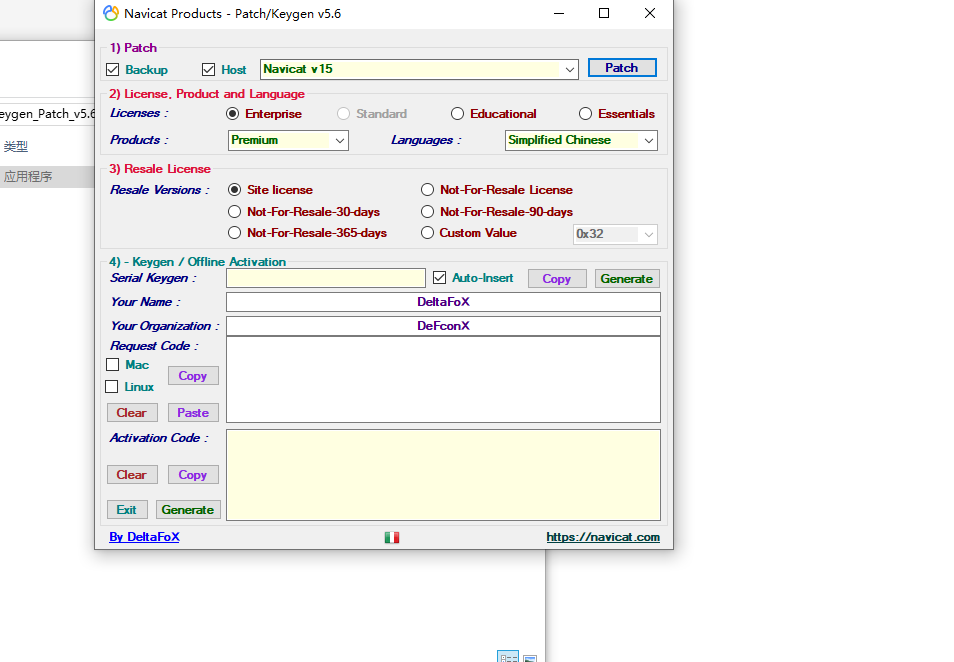Viewport: 954px width, 662px height.
Task: Click the Navicat Products logo icon
Action: click(109, 13)
